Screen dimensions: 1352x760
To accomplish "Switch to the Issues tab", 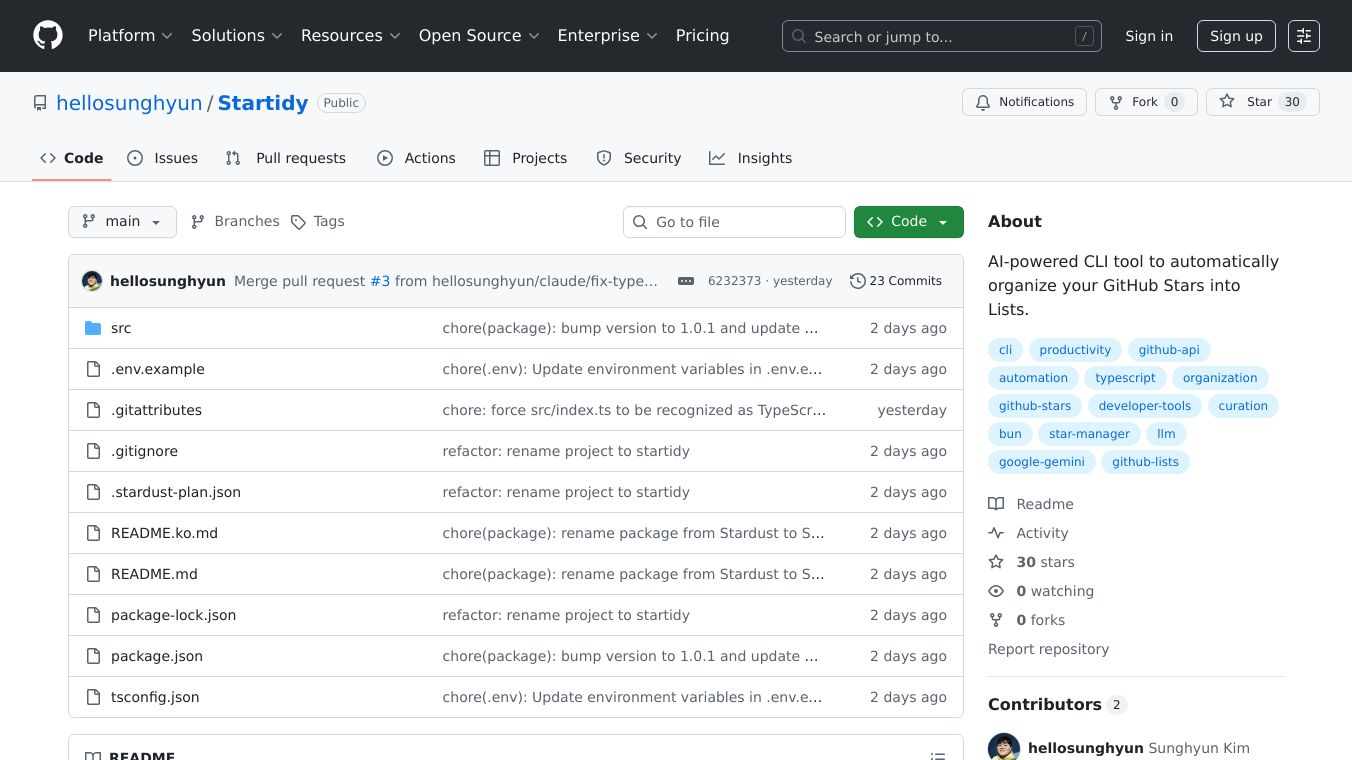I will point(163,158).
